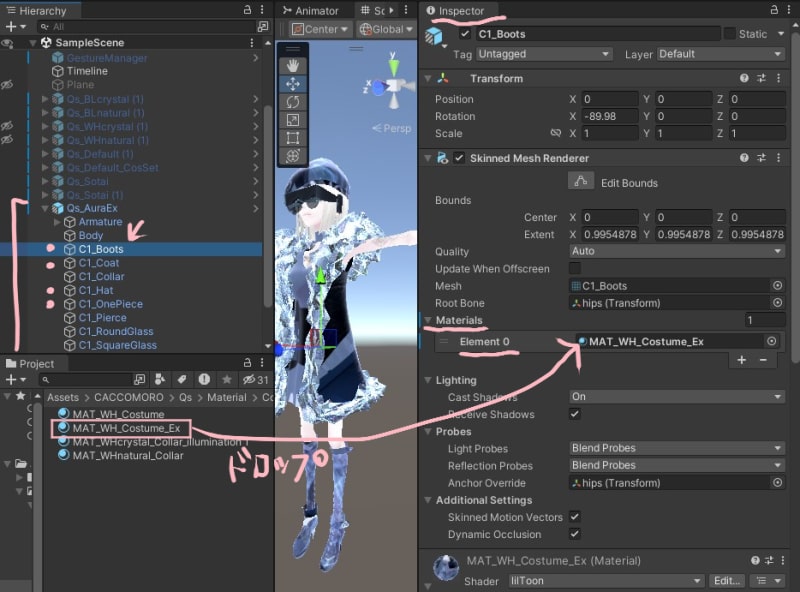Click the Position X input field
The height and width of the screenshot is (592, 800).
610,99
